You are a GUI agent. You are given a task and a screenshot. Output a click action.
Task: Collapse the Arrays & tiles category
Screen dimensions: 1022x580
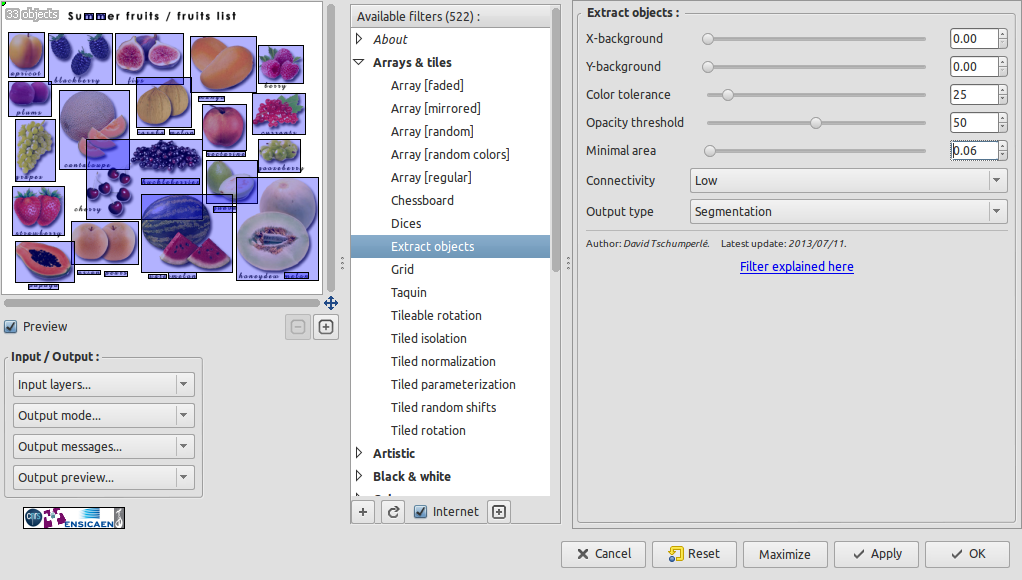[x=360, y=62]
